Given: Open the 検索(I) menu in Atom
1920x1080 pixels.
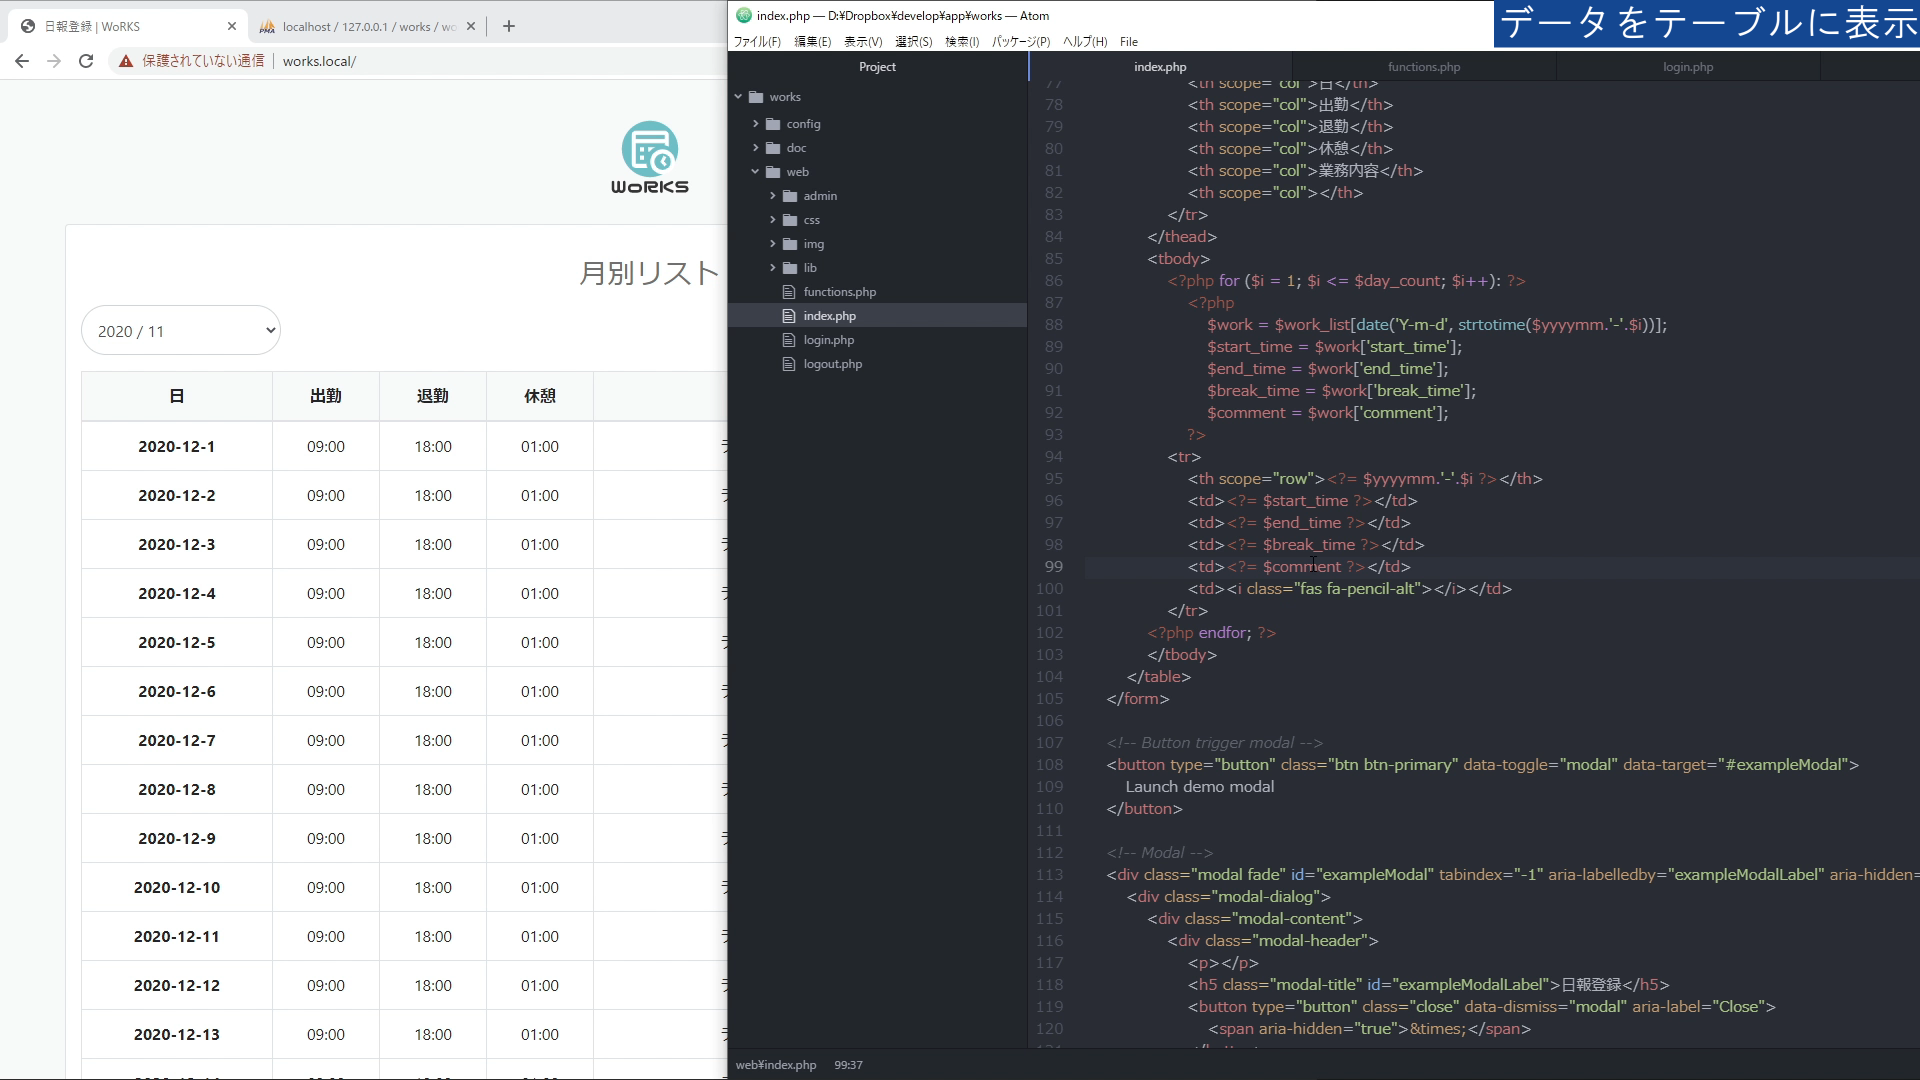Looking at the screenshot, I should 962,42.
